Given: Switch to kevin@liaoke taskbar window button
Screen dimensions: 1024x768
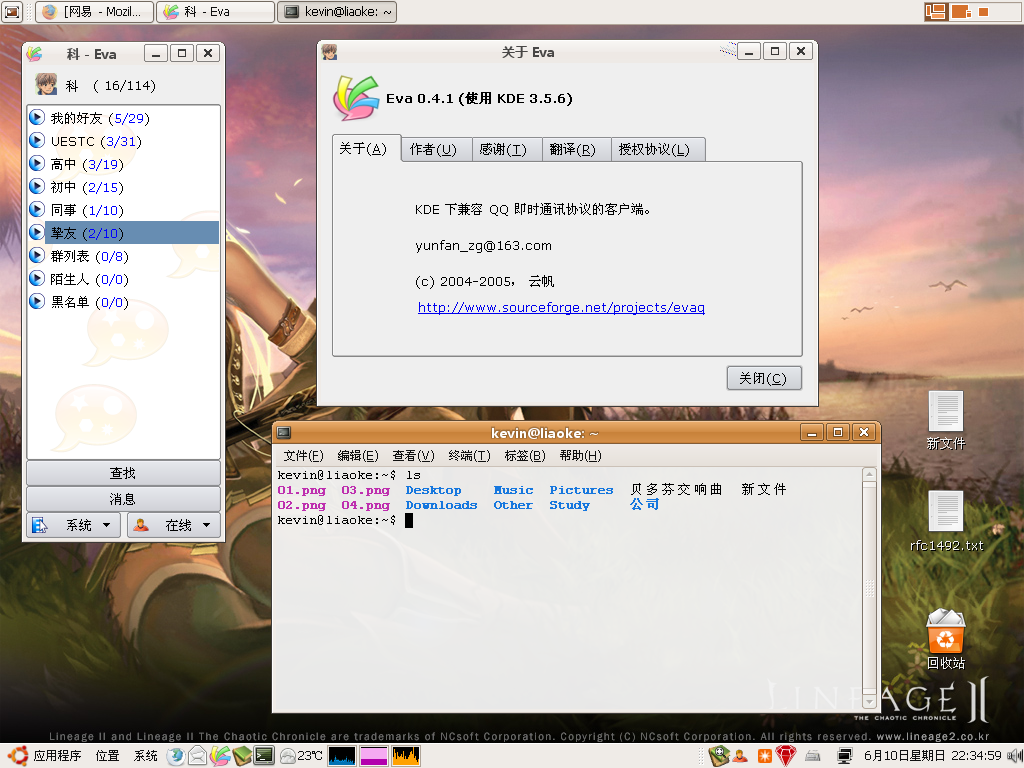Looking at the screenshot, I should click(x=337, y=11).
